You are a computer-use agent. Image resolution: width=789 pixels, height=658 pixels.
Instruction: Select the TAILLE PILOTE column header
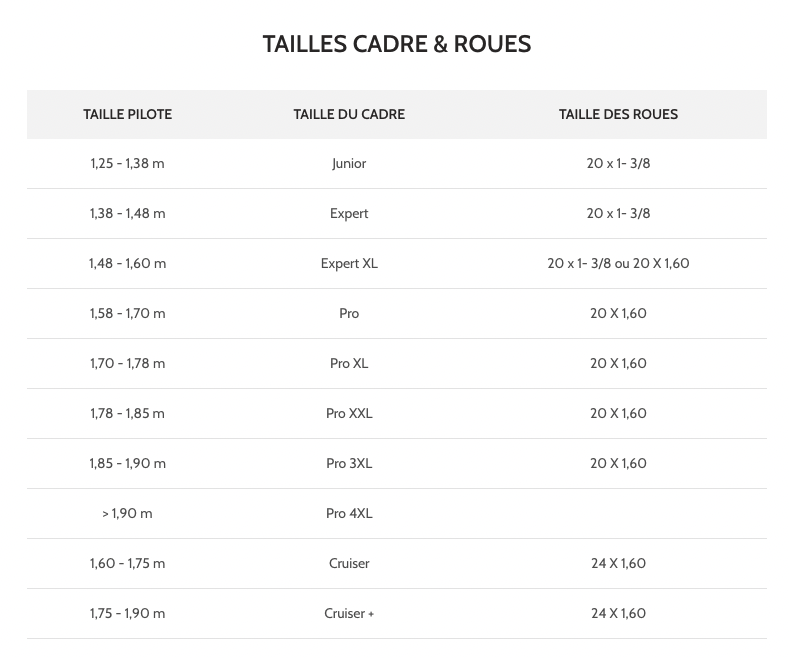[x=127, y=114]
